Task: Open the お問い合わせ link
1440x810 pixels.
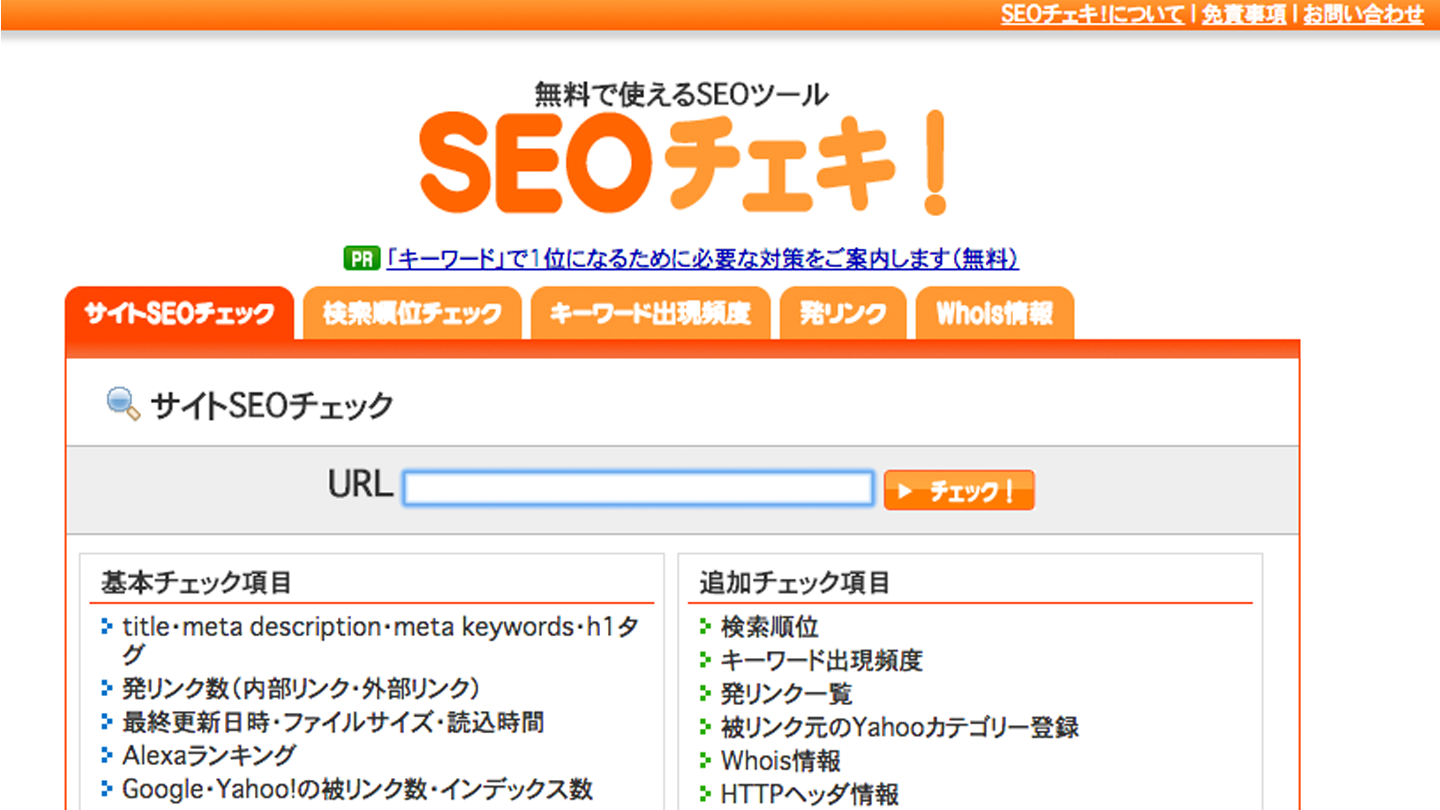Action: click(1363, 14)
